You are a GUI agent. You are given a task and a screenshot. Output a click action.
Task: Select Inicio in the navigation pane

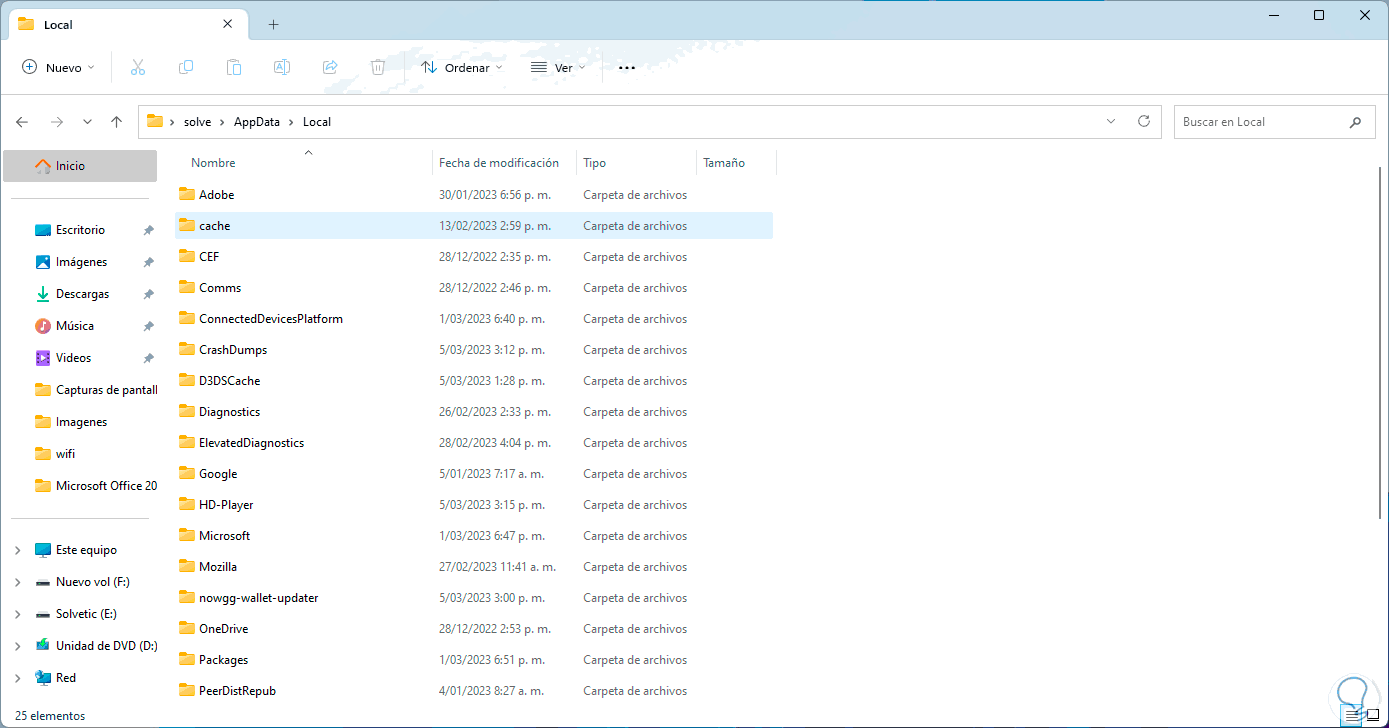click(80, 166)
